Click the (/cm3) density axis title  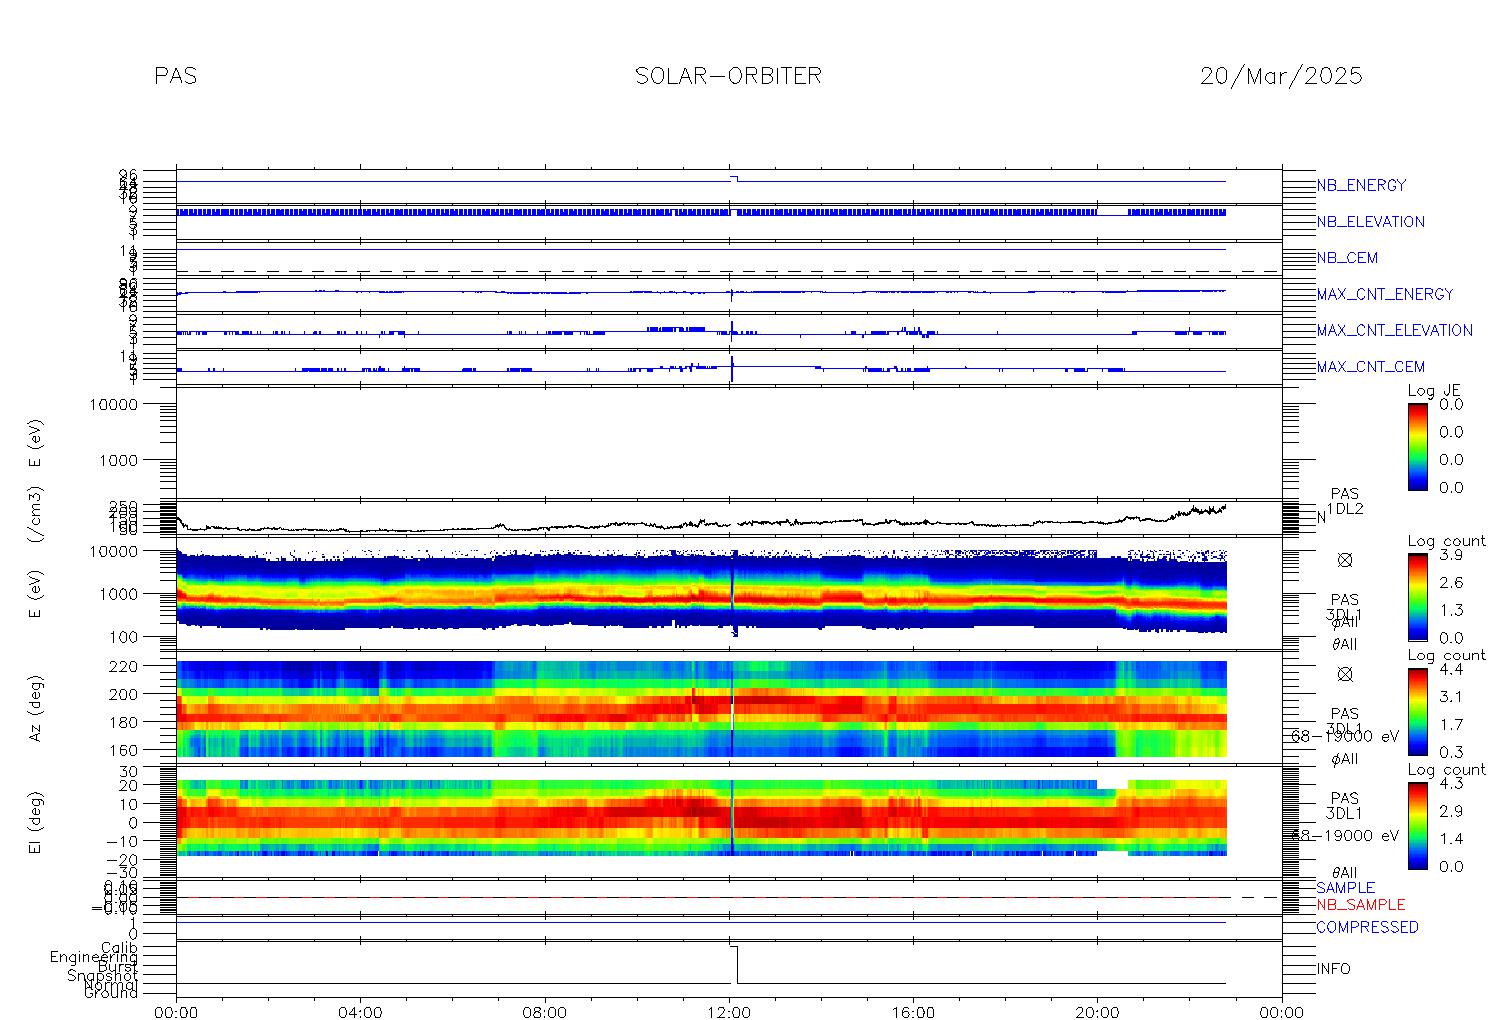point(35,515)
